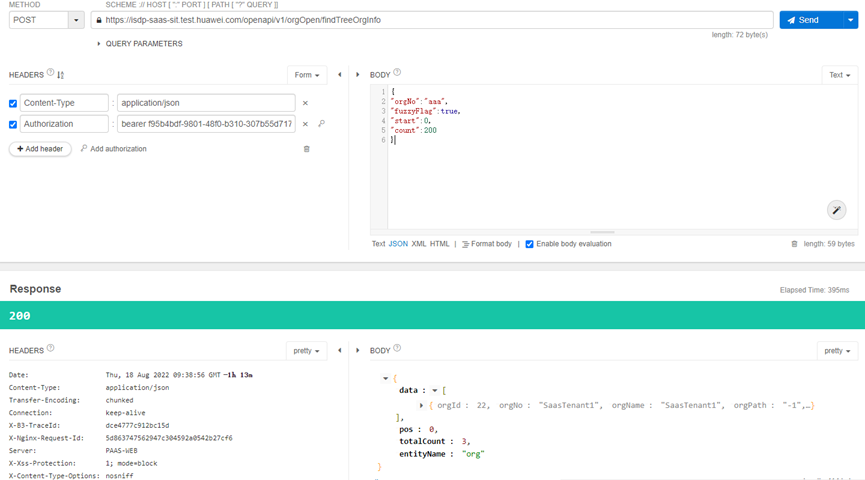The width and height of the screenshot is (865, 480).
Task: Send the request with the Send button
Action: pos(811,20)
